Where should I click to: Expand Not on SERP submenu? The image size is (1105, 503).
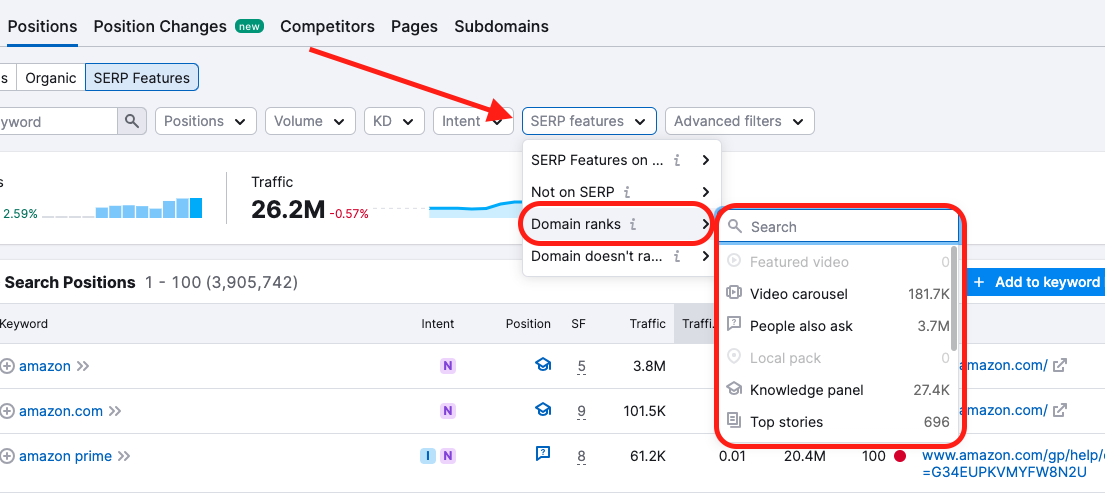[x=622, y=192]
